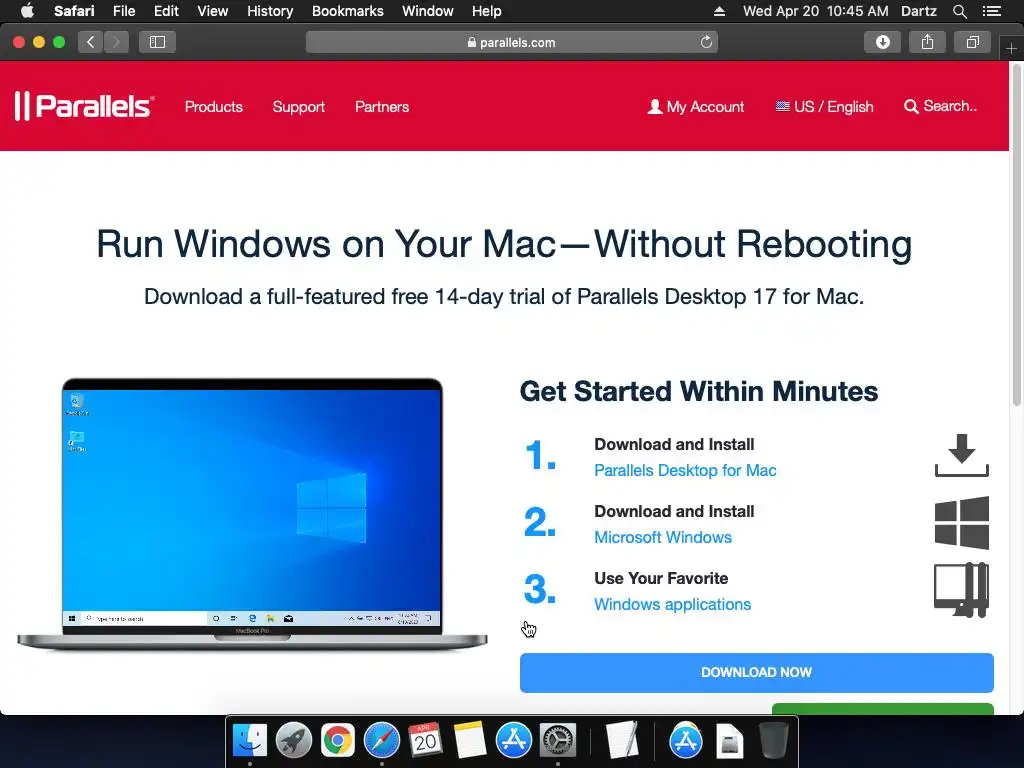
Task: Open the Apple menu
Action: click(27, 11)
